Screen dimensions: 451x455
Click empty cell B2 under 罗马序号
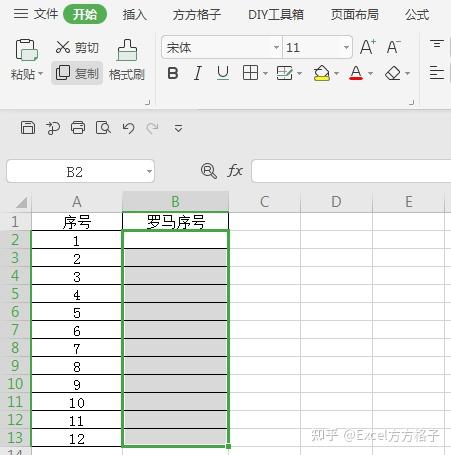click(x=176, y=240)
